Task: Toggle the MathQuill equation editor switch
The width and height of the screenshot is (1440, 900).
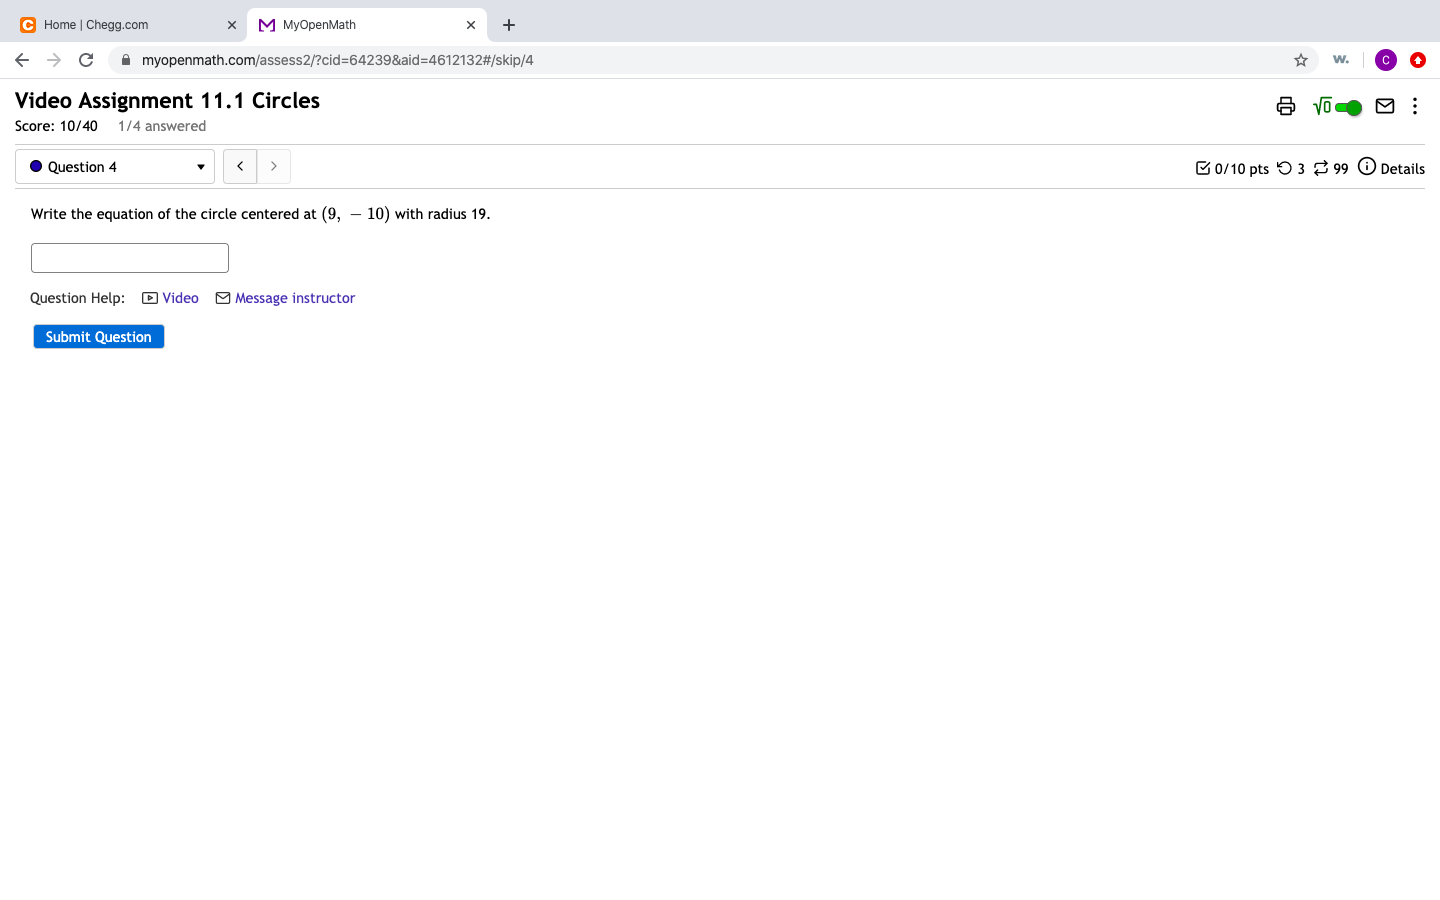Action: tap(1337, 106)
